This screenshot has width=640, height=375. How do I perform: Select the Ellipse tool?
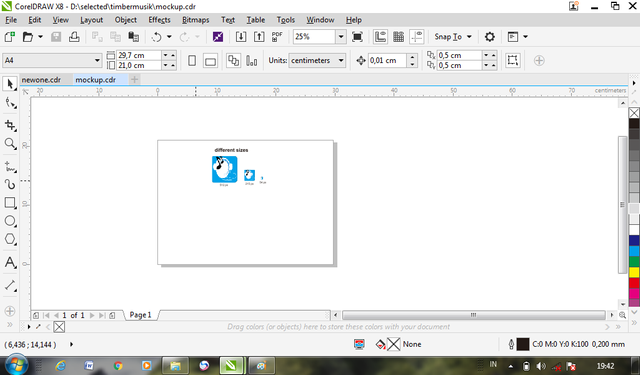10,221
